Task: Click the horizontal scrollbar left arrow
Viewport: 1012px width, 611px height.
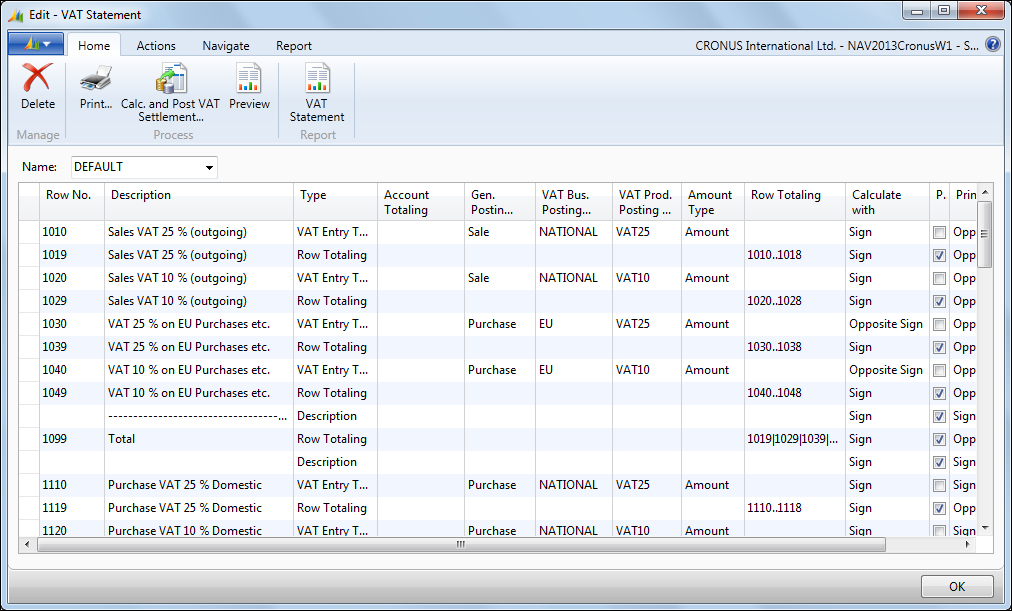Action: tap(26, 545)
